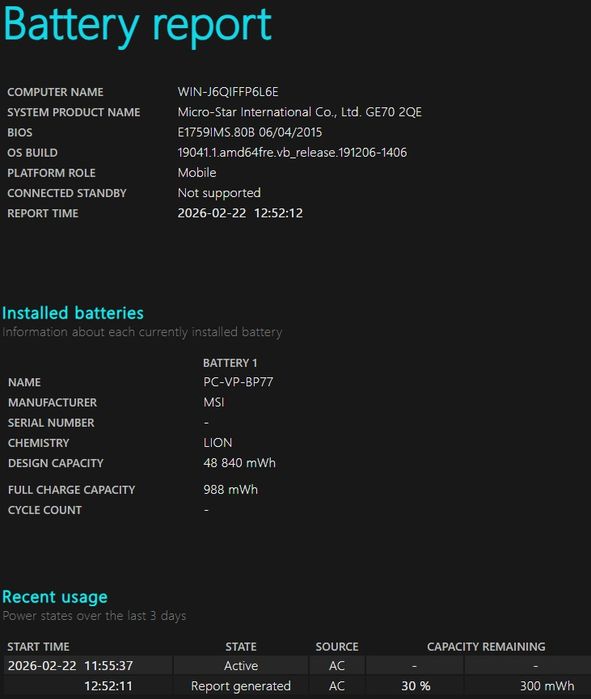The image size is (591, 699).
Task: Select 'Power states over the last 3 days' subtitle
Action: (94, 616)
